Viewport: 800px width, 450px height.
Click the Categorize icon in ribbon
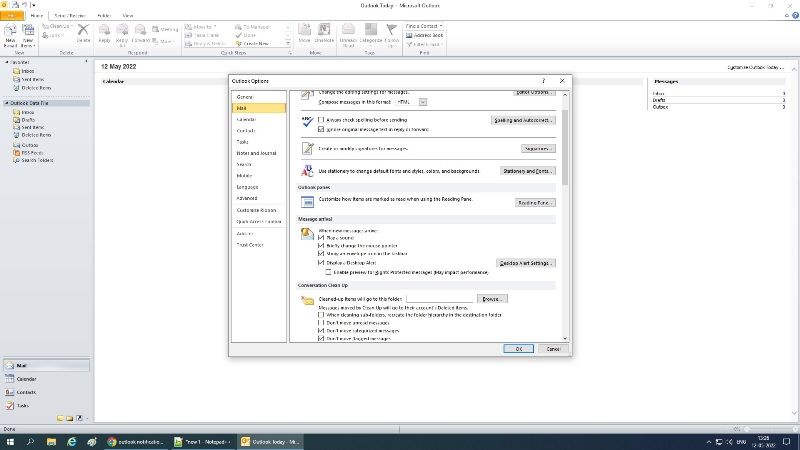[x=371, y=30]
